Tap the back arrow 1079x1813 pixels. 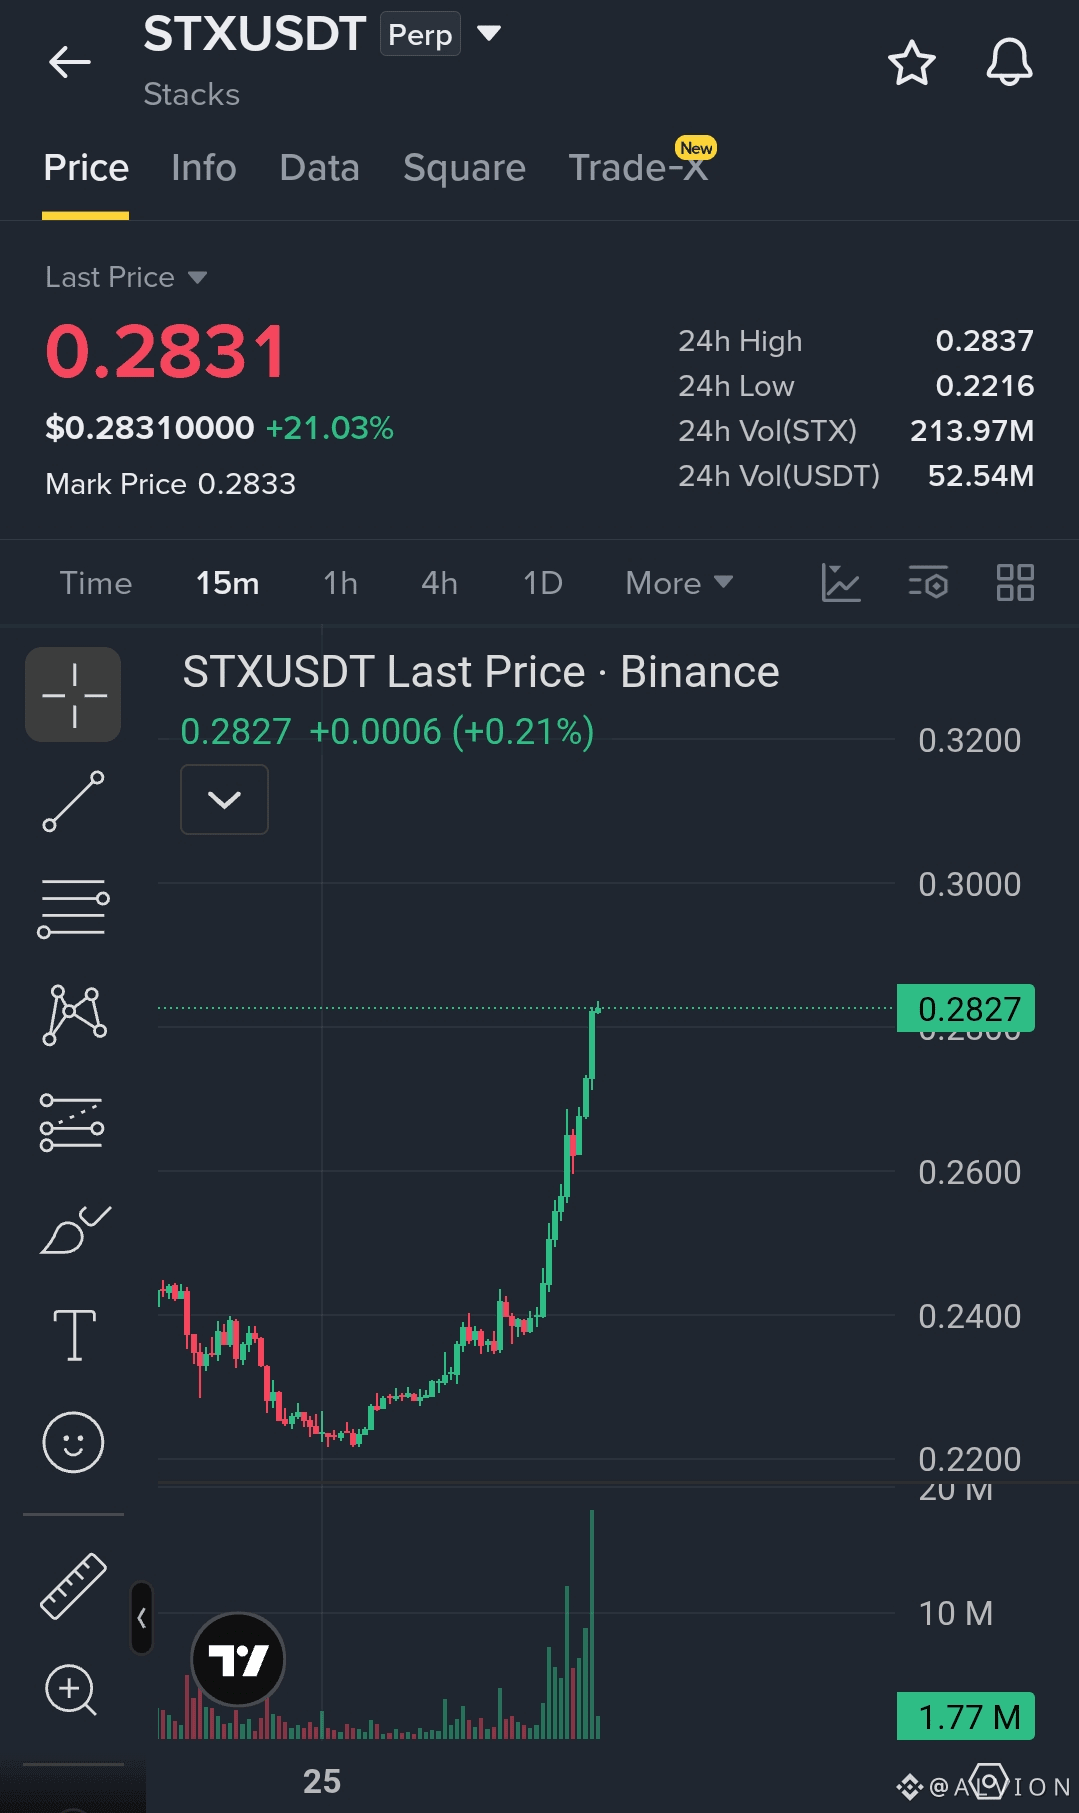coord(70,62)
